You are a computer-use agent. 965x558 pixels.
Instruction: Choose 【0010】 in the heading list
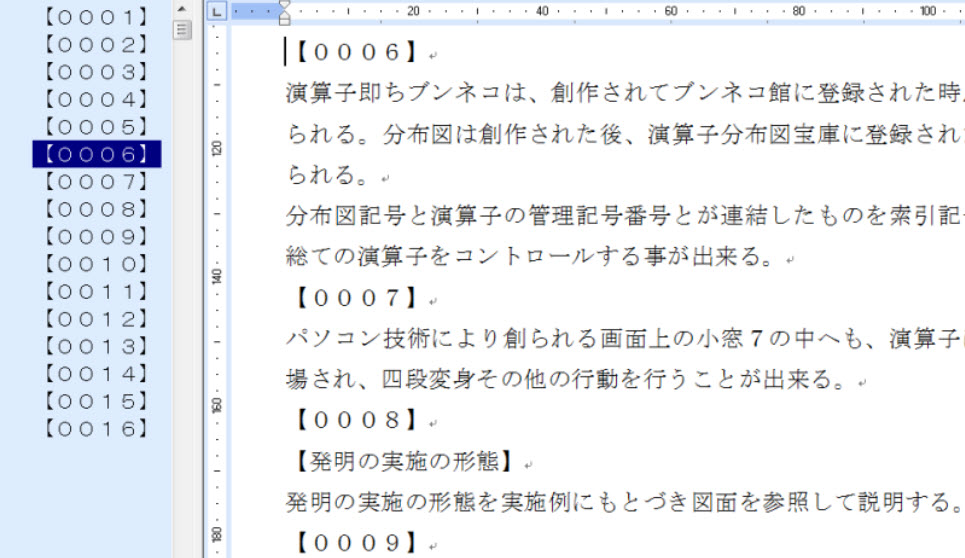[x=96, y=264]
